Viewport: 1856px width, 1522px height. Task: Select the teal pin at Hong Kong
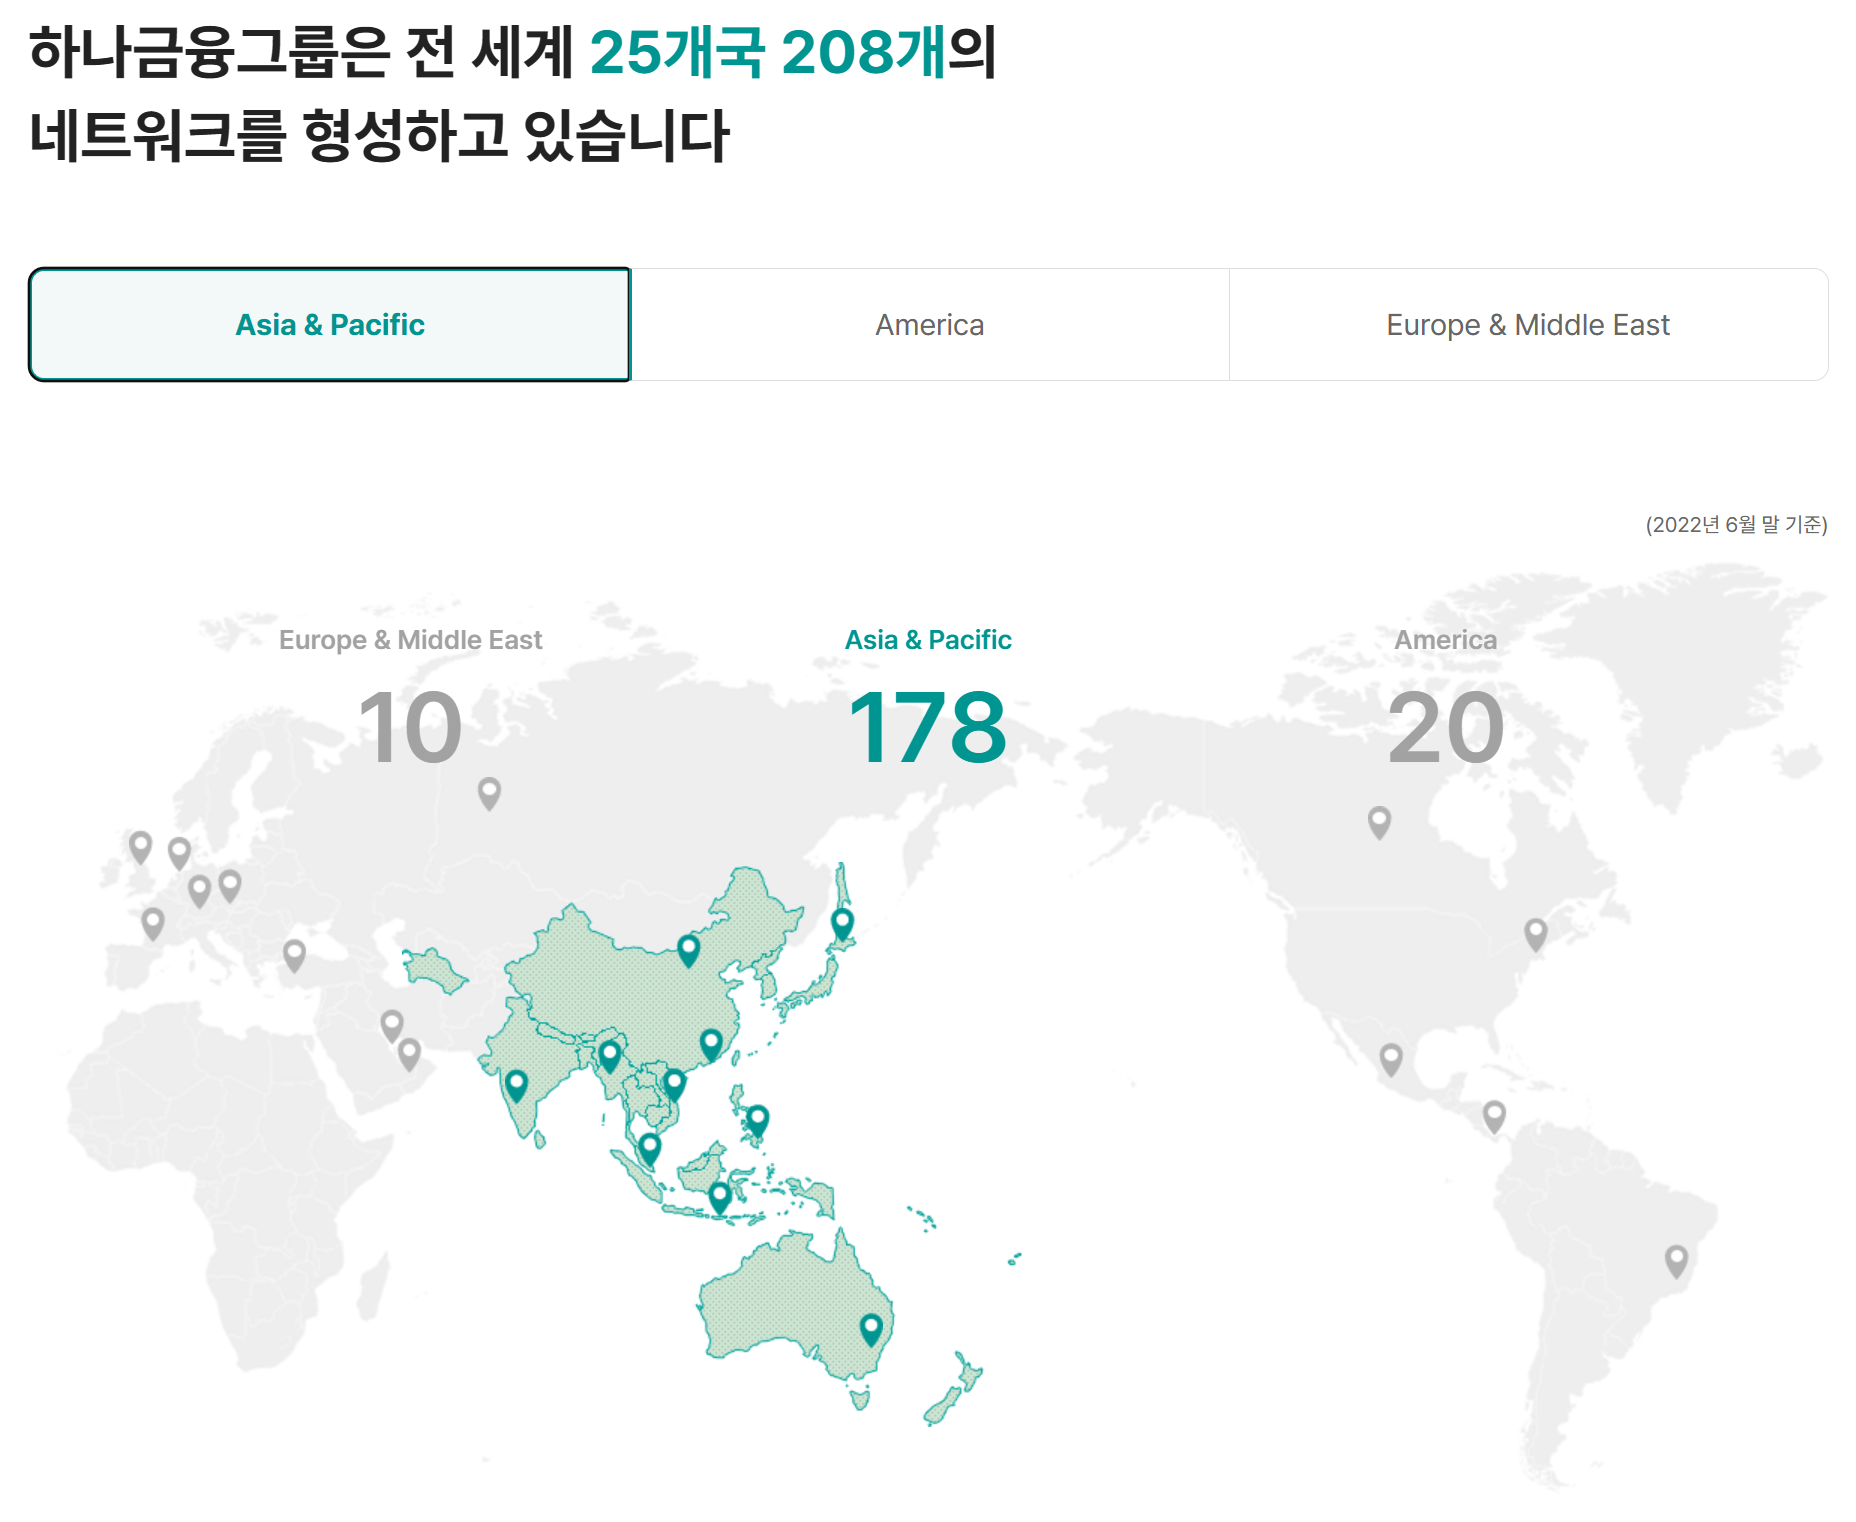pyautogui.click(x=711, y=1045)
